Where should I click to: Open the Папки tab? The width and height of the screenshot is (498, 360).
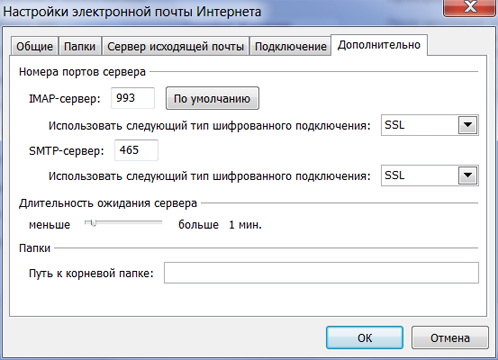click(x=80, y=46)
